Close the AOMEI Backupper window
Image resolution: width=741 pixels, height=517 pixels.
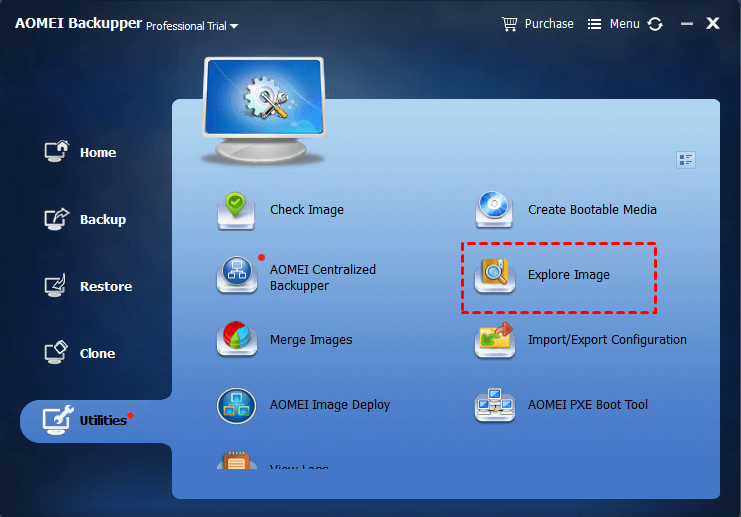pyautogui.click(x=713, y=23)
